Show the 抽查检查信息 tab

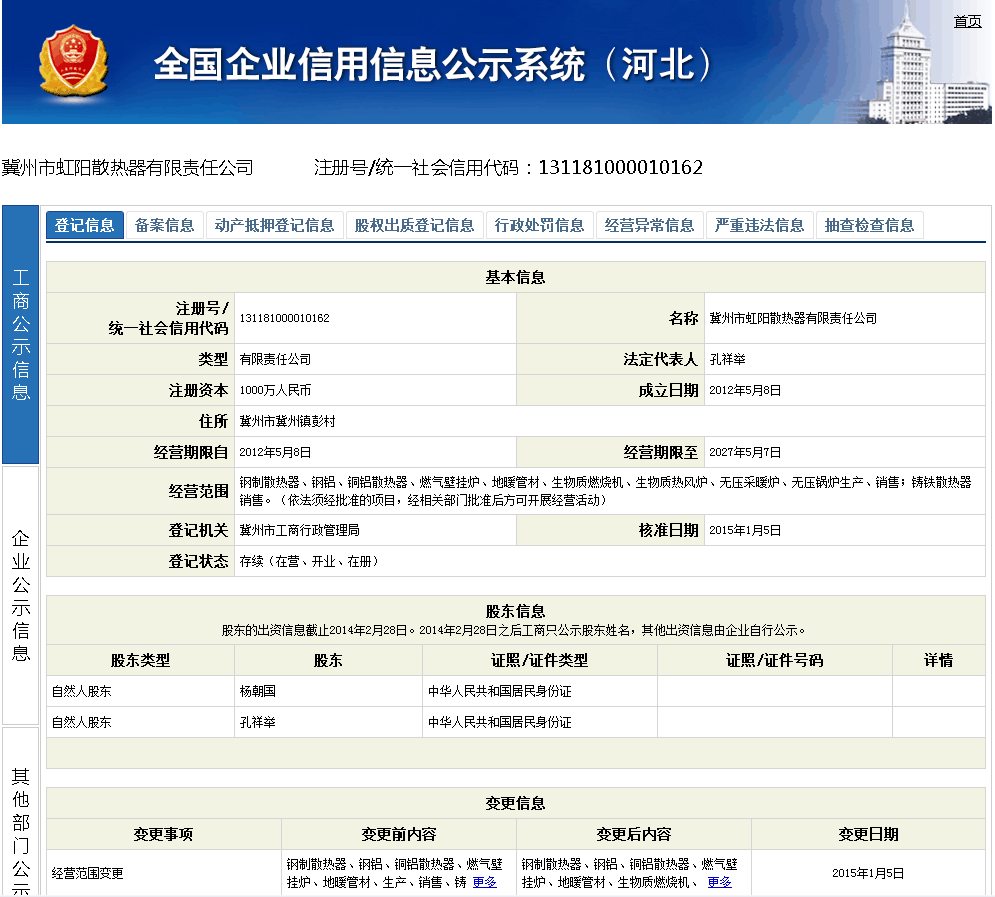[869, 225]
